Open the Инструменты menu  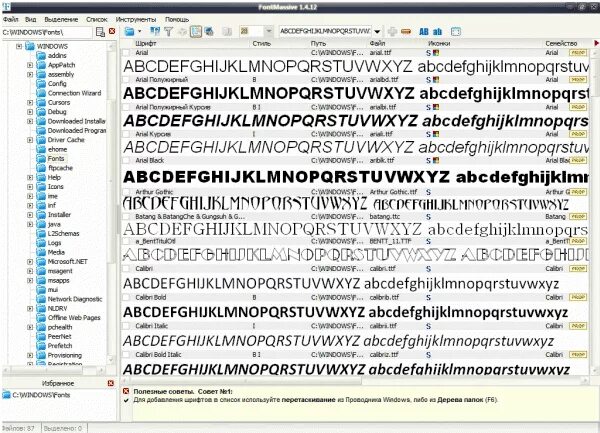136,19
